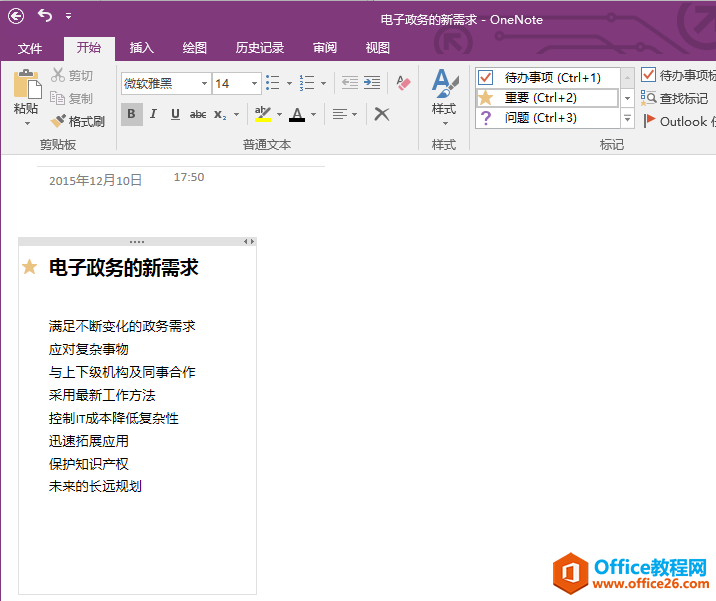Toggle bold formatting
The image size is (716, 601).
[132, 114]
